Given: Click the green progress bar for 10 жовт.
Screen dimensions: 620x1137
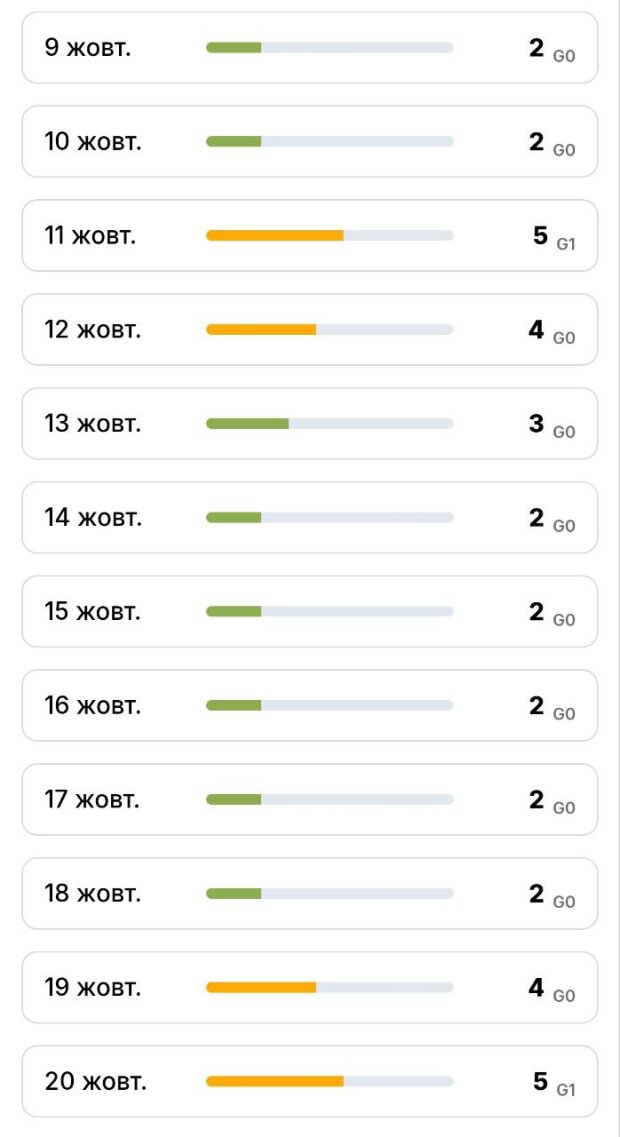Looking at the screenshot, I should point(234,142).
